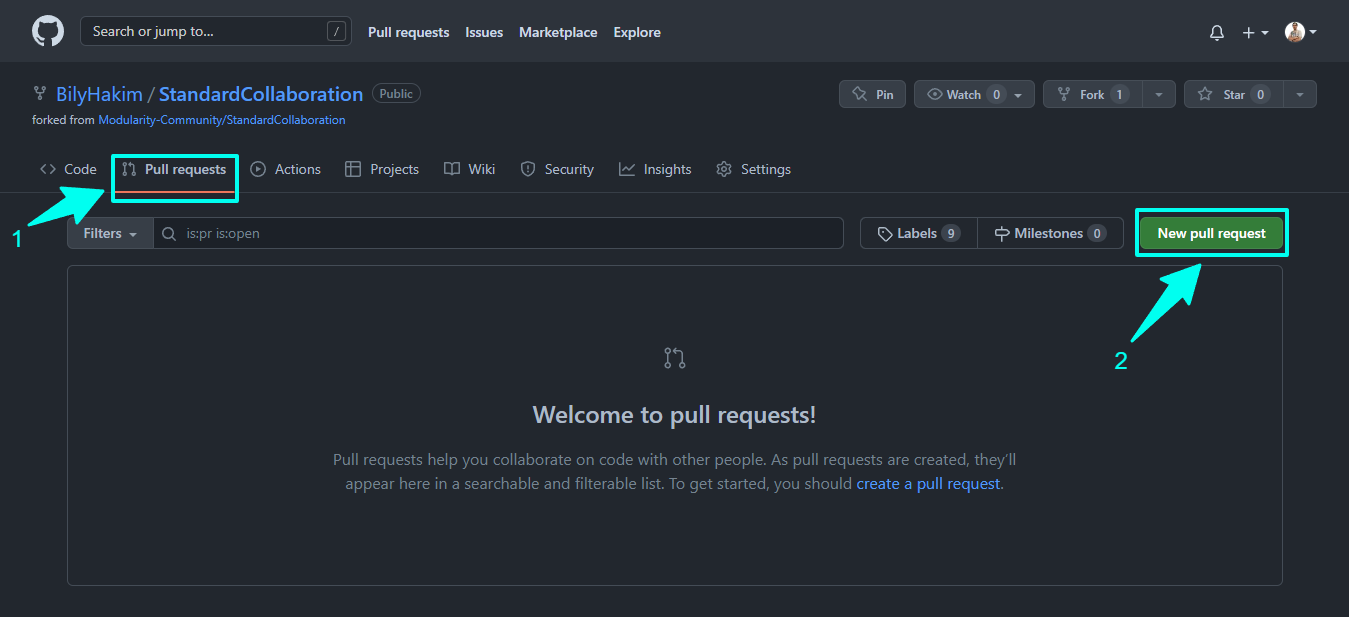Viewport: 1349px width, 617px height.
Task: Open repository Settings gear
Action: (x=753, y=169)
